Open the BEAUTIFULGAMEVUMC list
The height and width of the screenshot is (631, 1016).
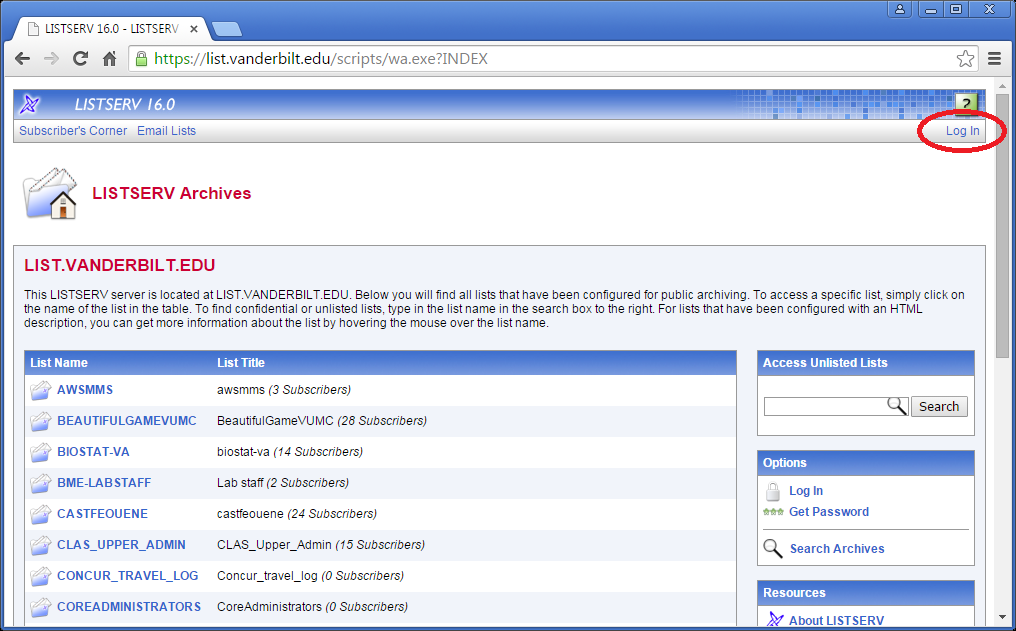[x=126, y=421]
